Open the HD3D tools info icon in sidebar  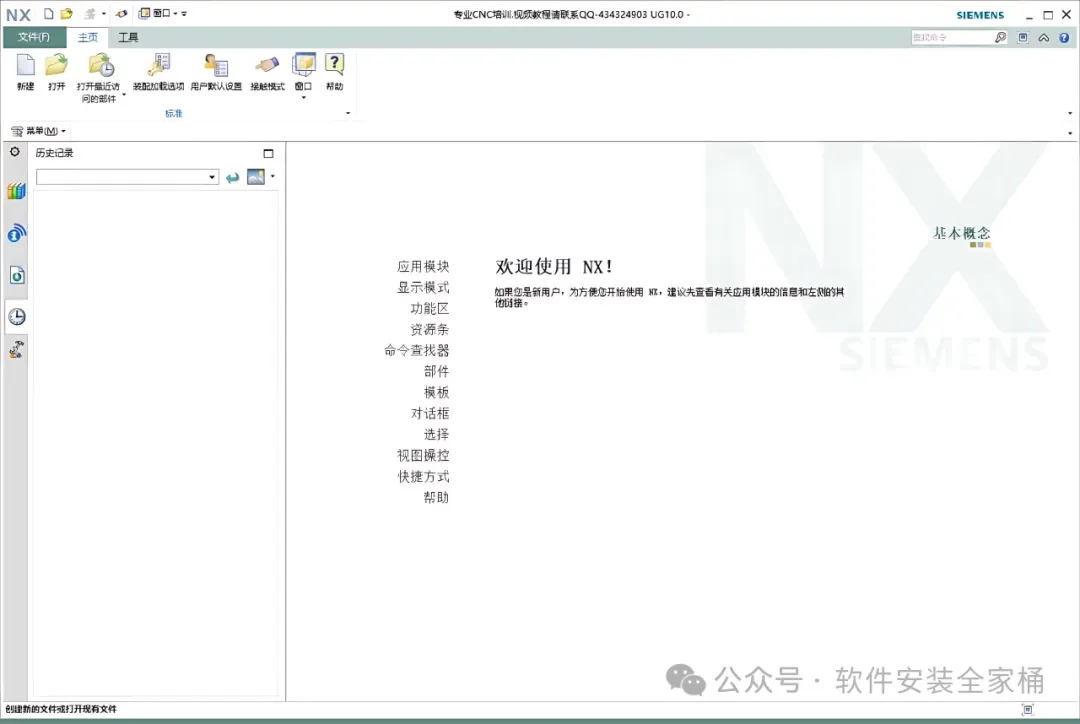tap(17, 234)
